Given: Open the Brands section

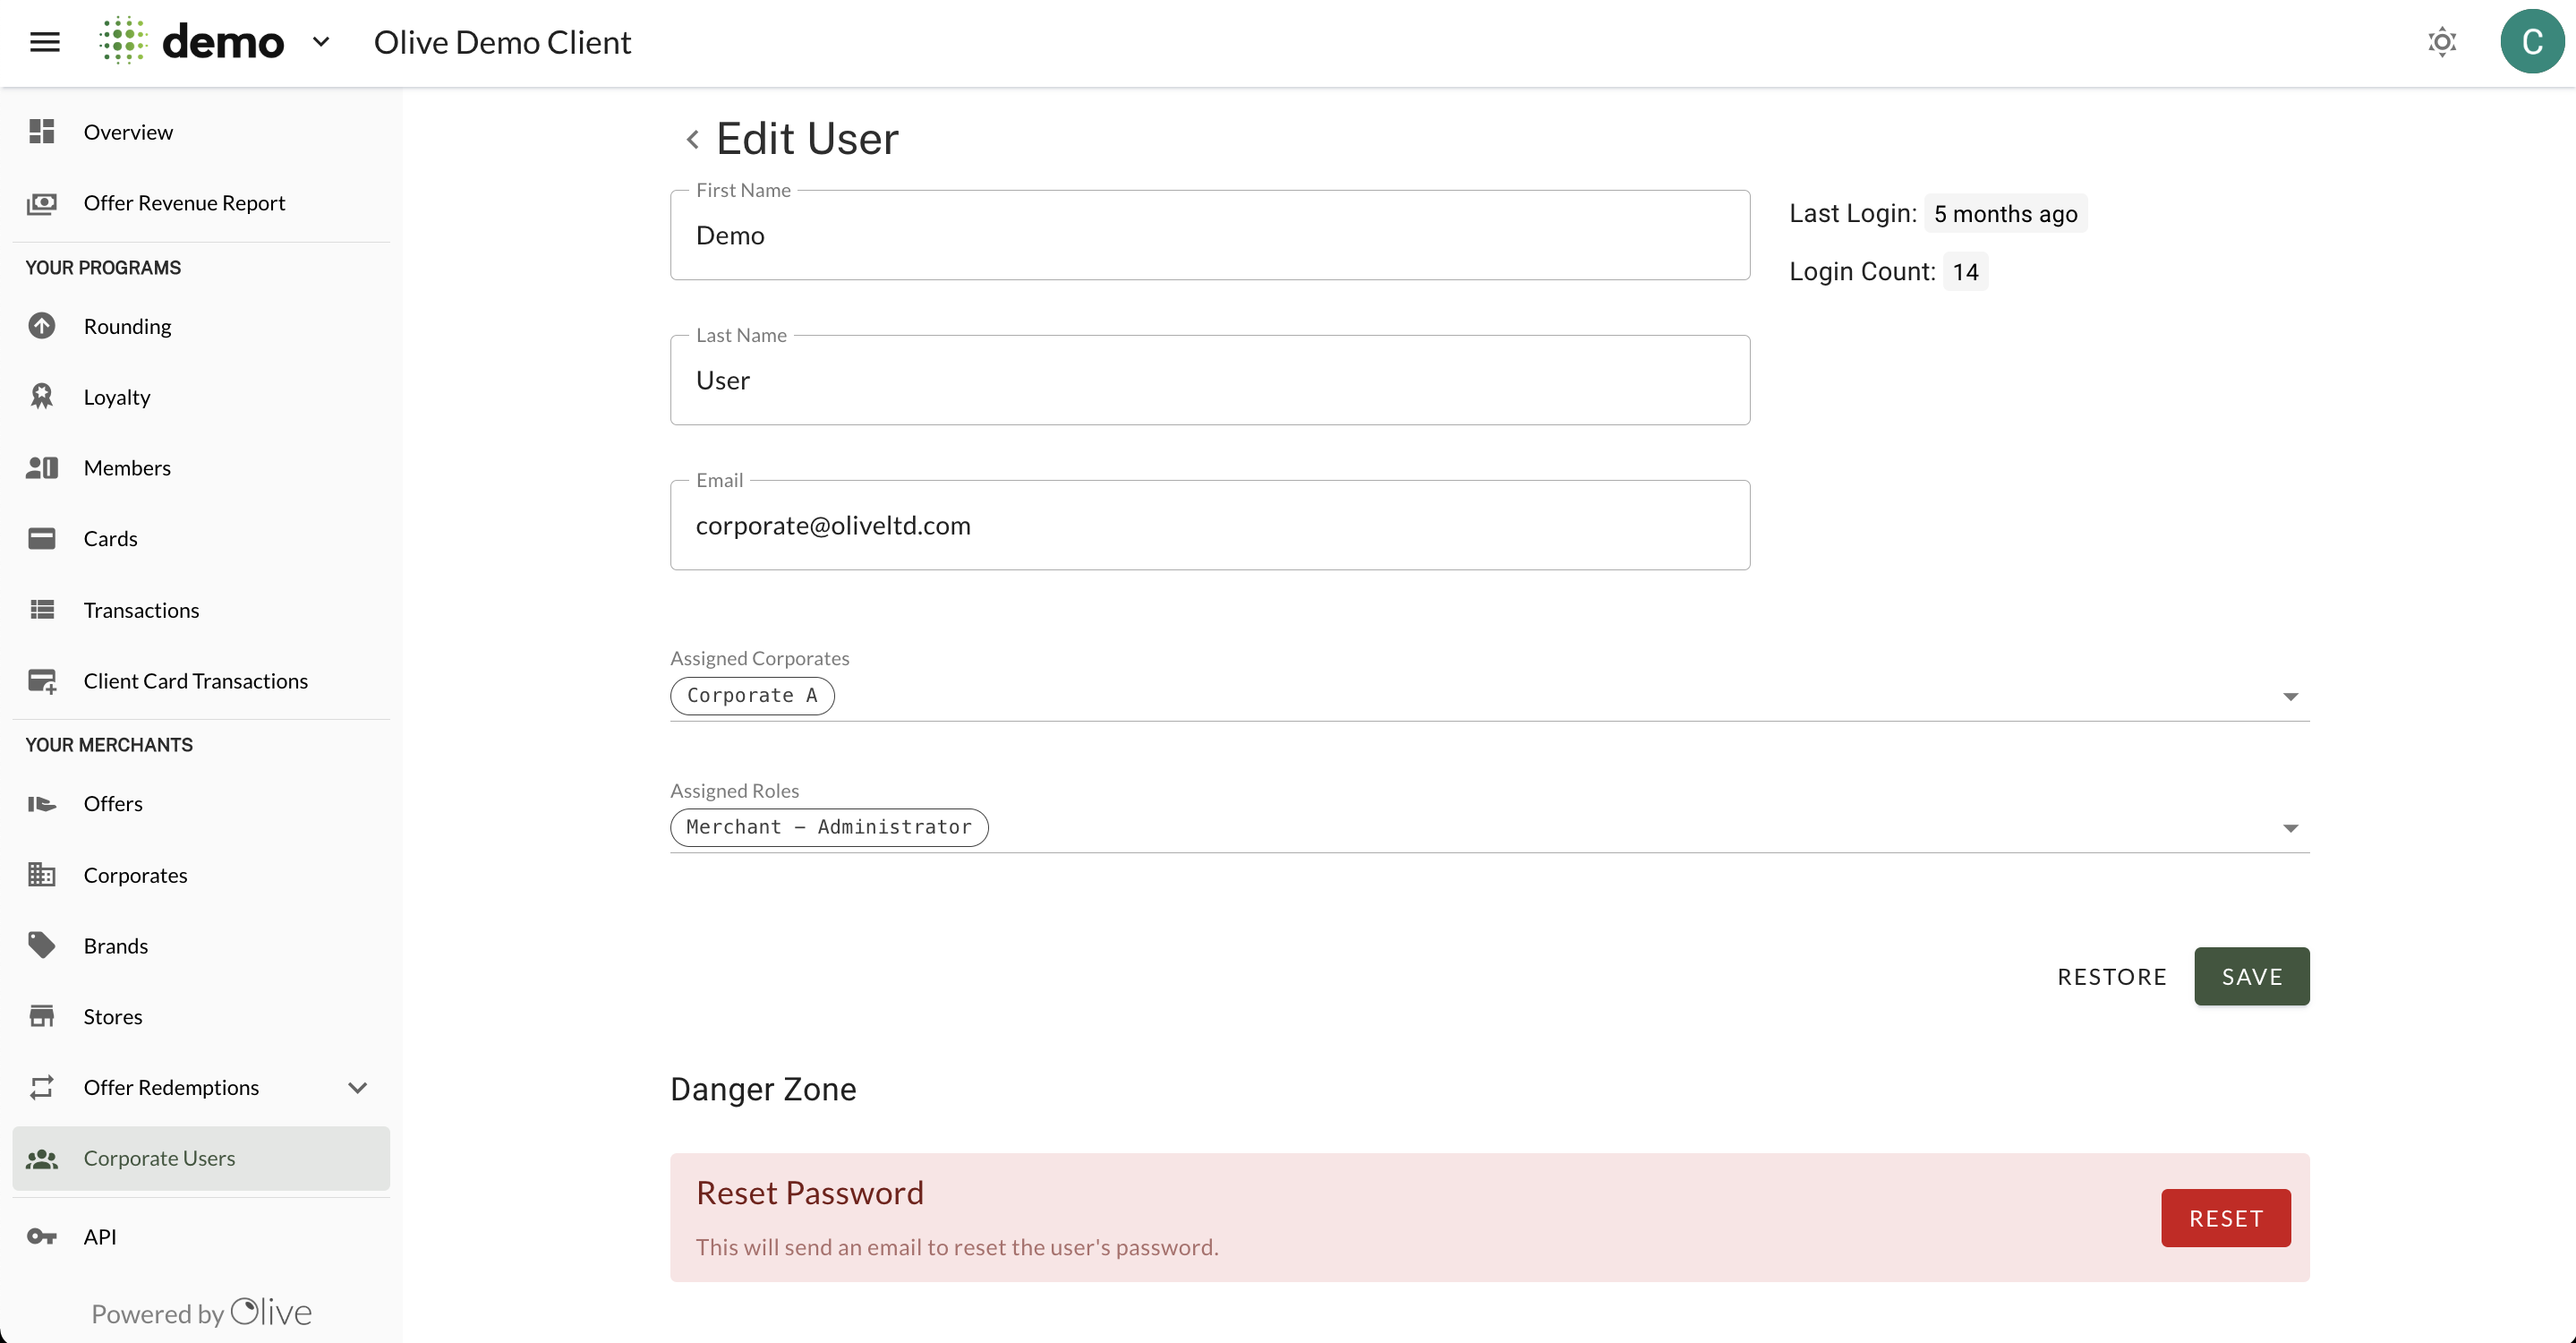Looking at the screenshot, I should 201,946.
